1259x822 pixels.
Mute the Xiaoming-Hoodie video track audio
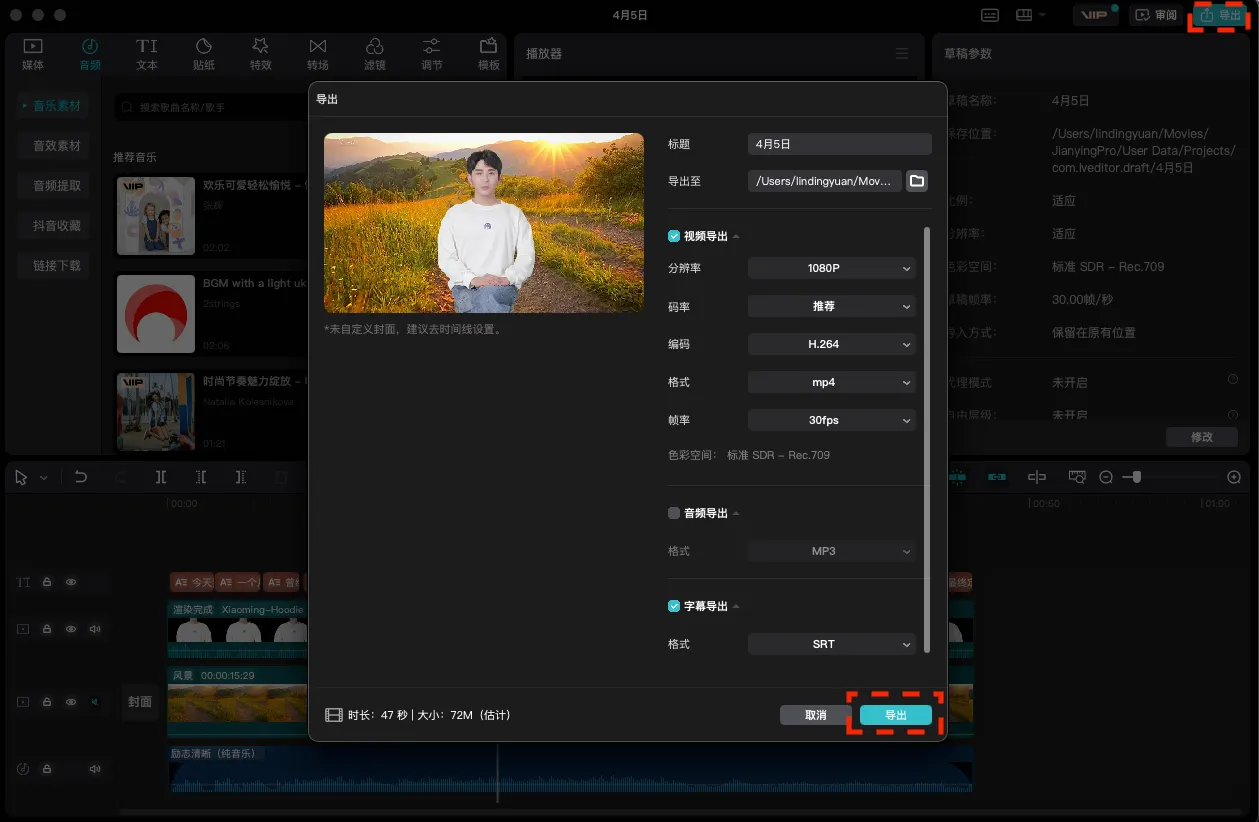[x=95, y=629]
